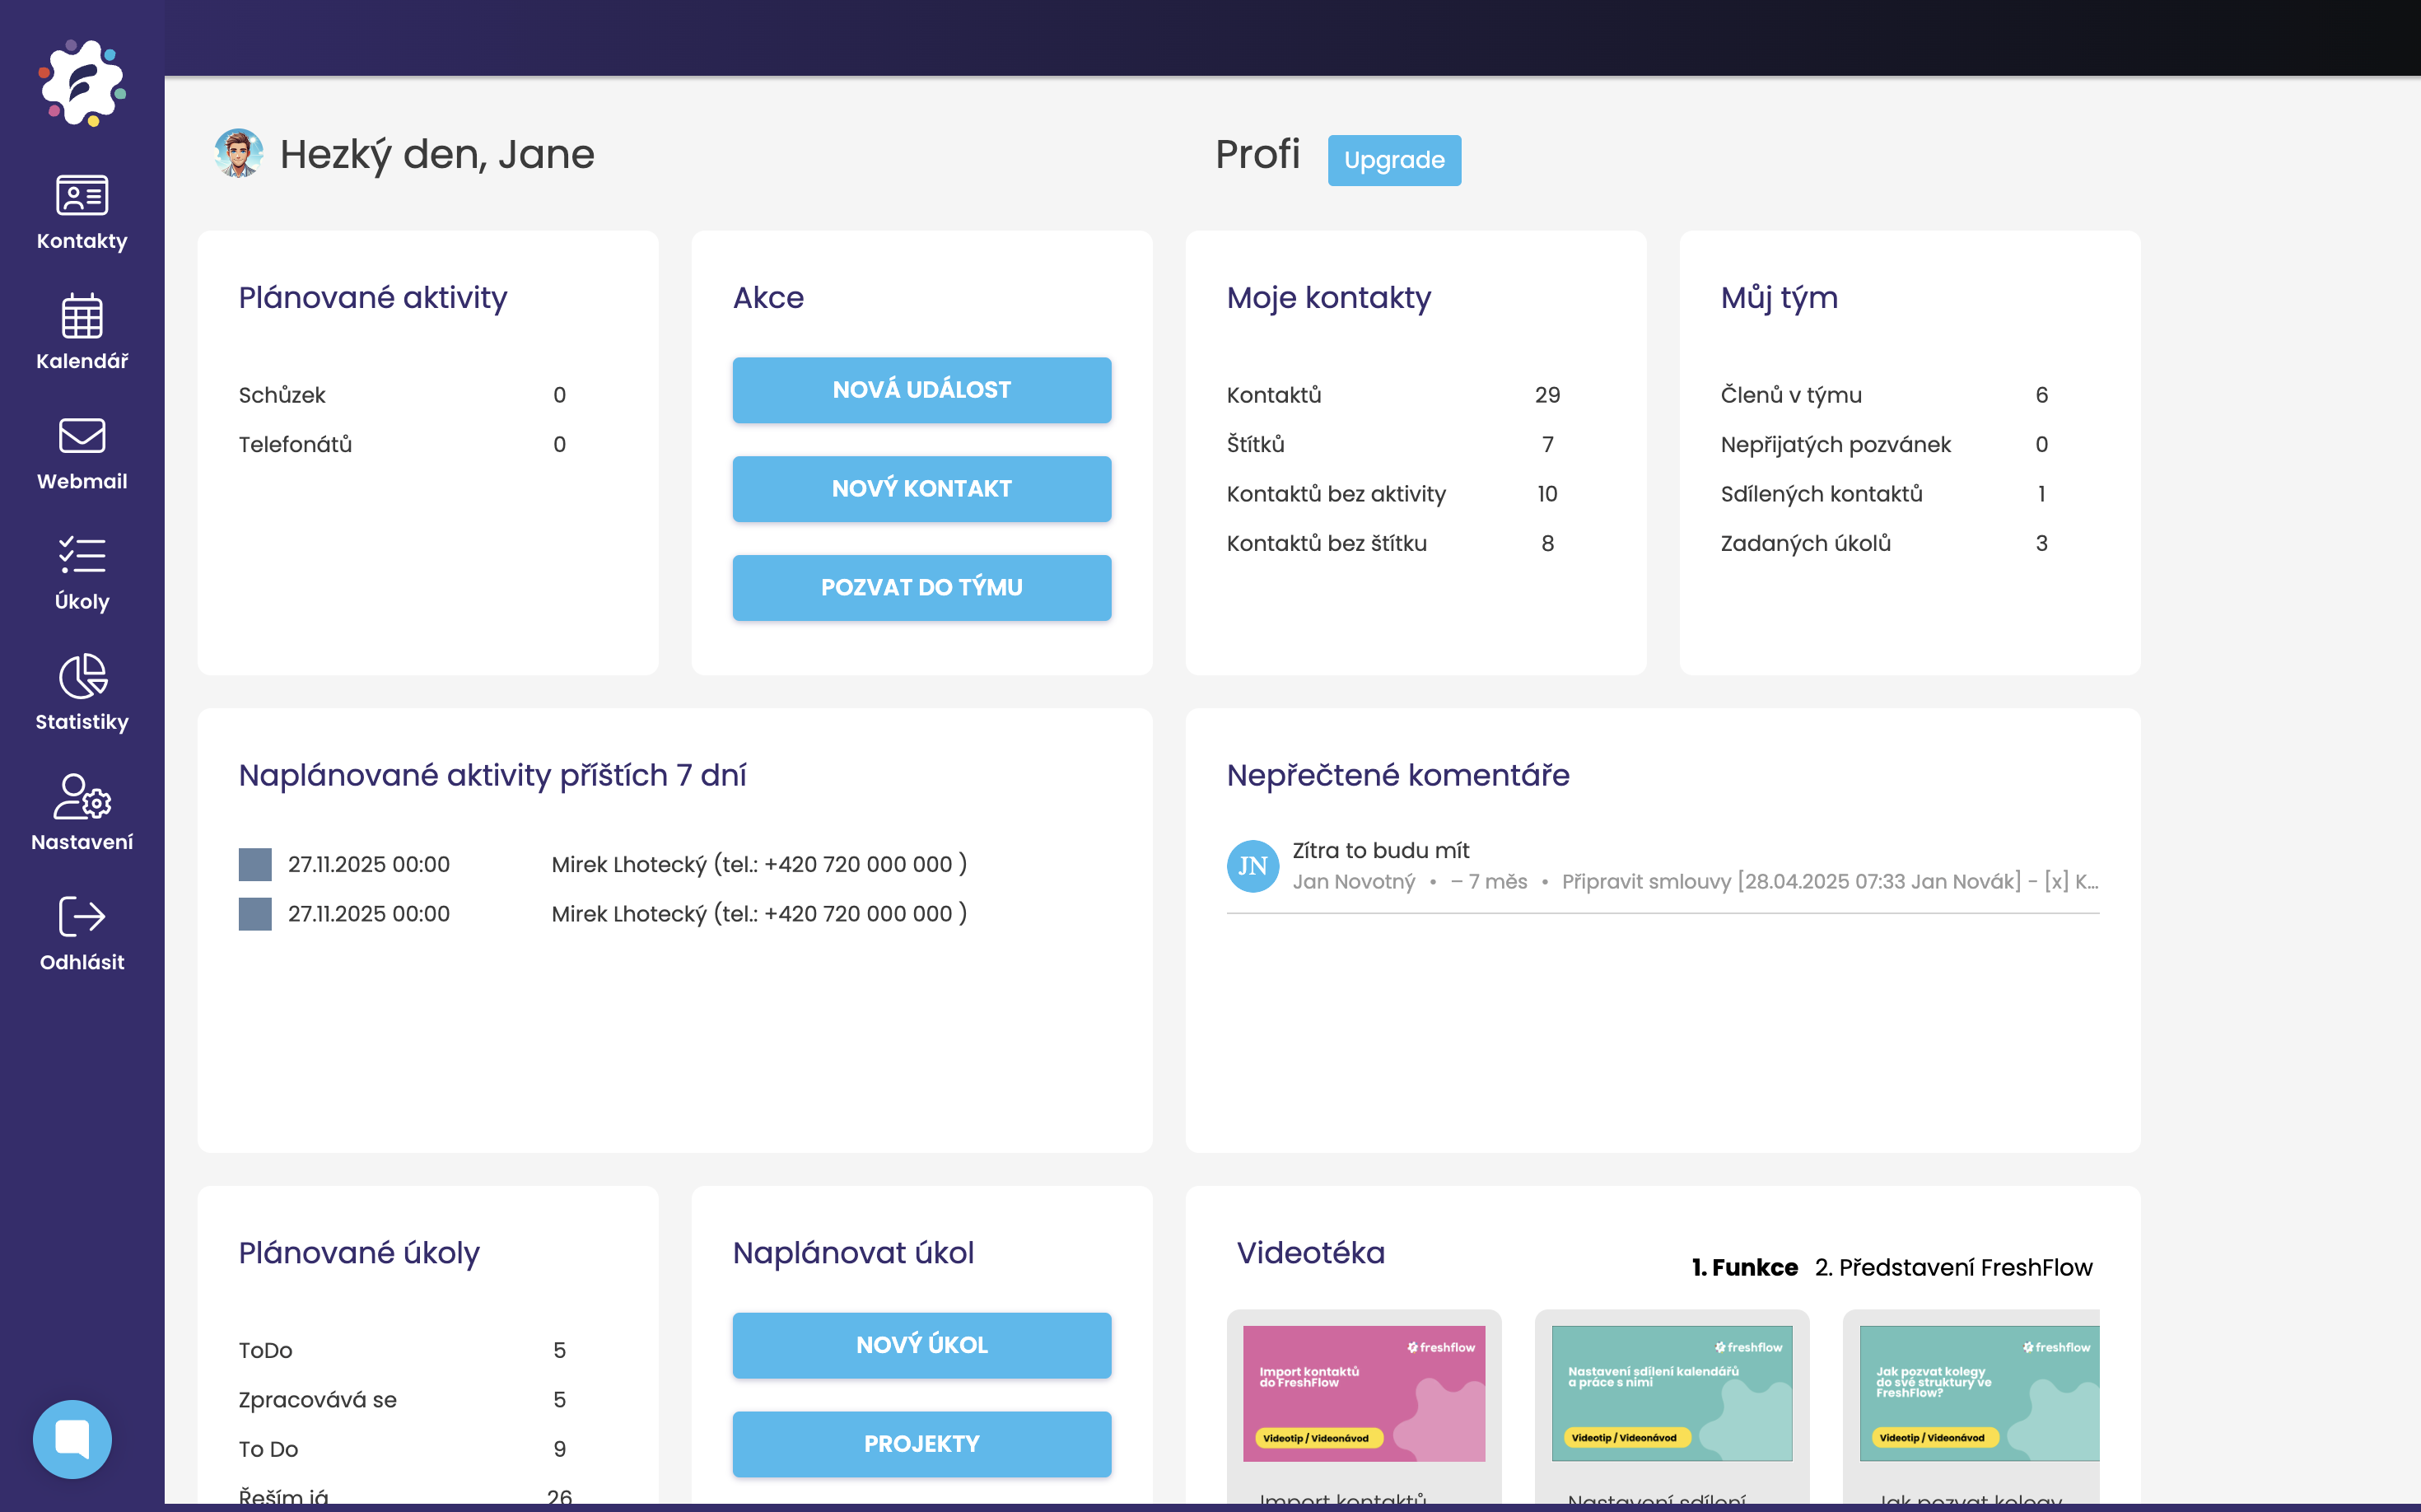This screenshot has height=1512, width=2421.
Task: Open the Webmail envelope icon
Action: 82,436
